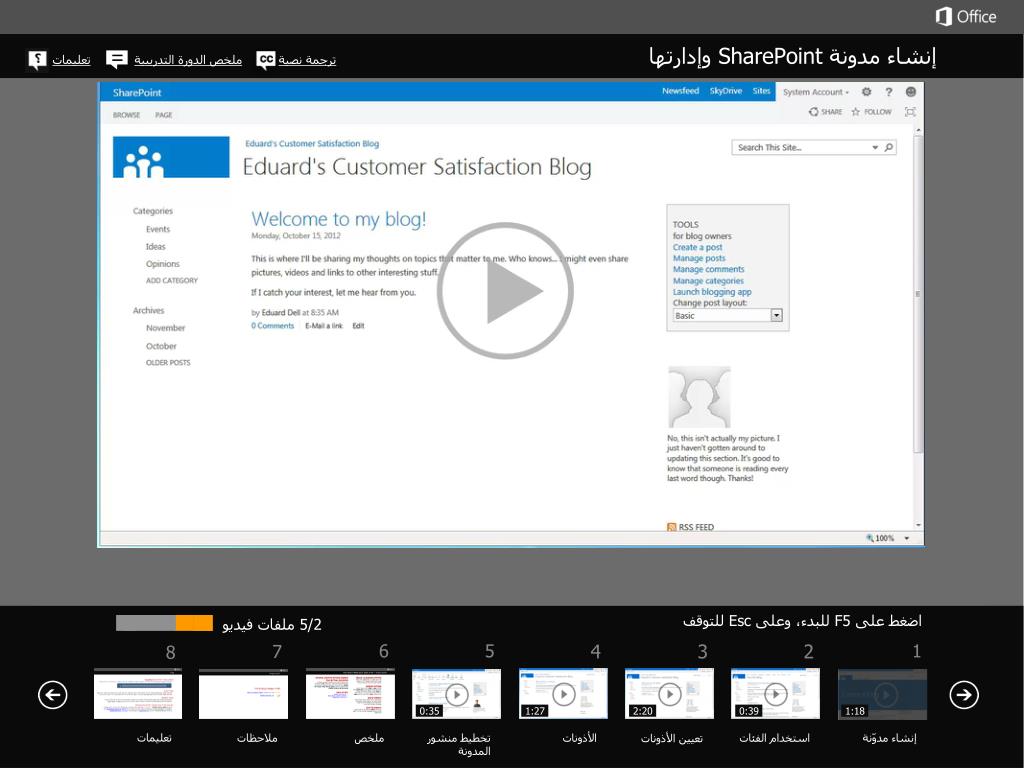
Task: Click the blog site logo image
Action: point(171,157)
